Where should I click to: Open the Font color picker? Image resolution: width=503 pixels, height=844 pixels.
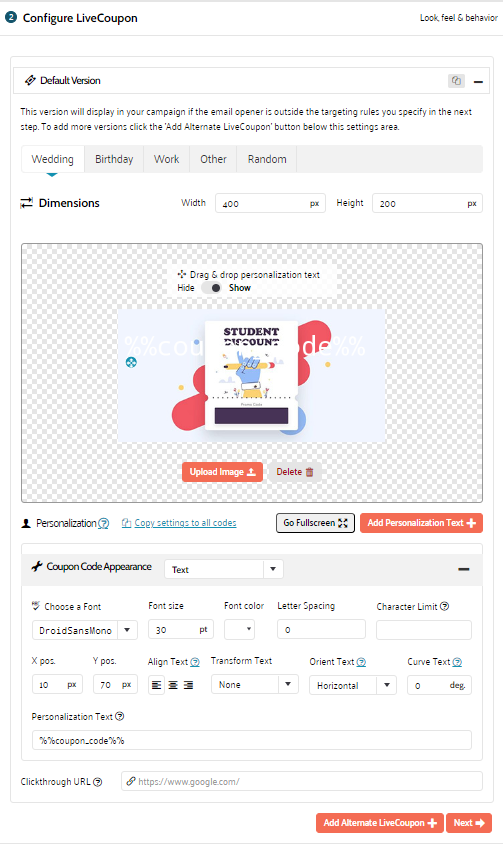pyautogui.click(x=239, y=629)
